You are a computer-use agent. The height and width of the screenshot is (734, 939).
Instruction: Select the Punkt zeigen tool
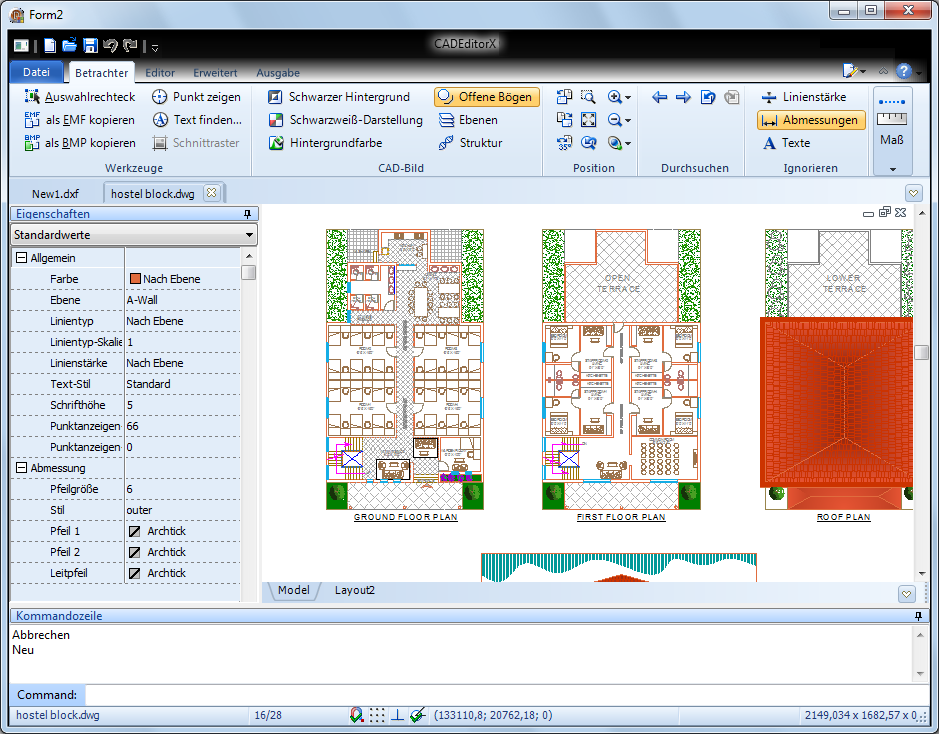pos(196,97)
